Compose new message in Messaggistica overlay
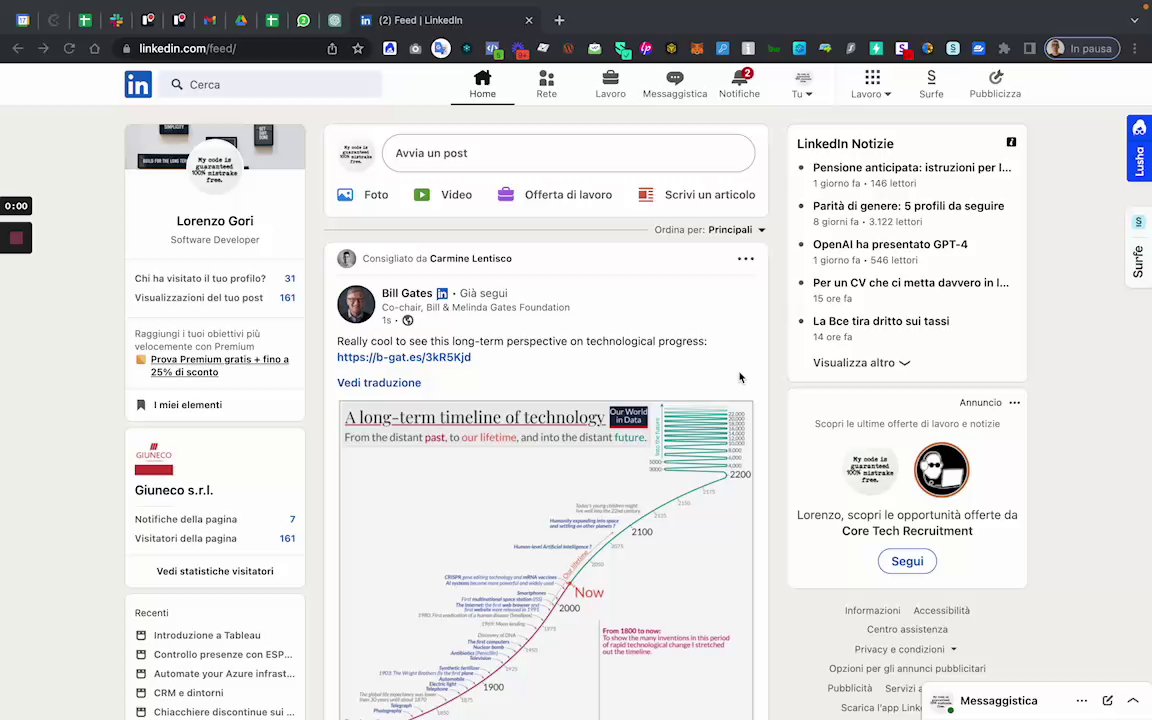This screenshot has width=1152, height=720. (x=1107, y=701)
